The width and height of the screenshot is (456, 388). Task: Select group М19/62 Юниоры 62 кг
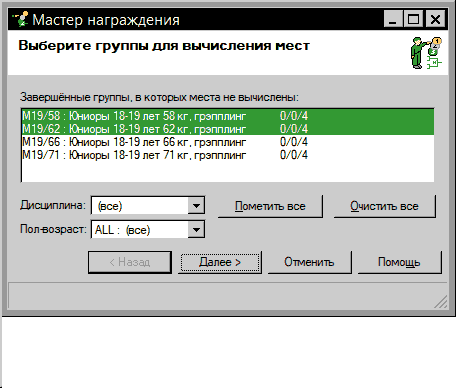(228, 129)
